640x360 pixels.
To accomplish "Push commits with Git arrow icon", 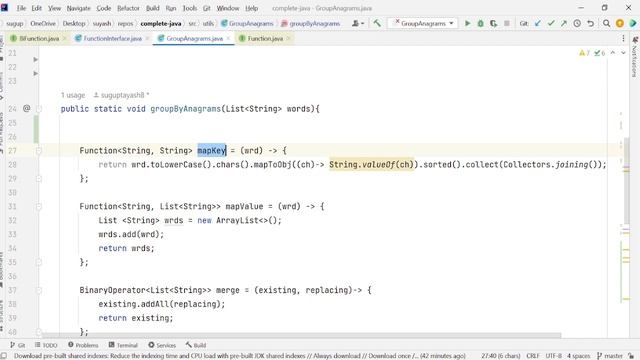I will (564, 24).
